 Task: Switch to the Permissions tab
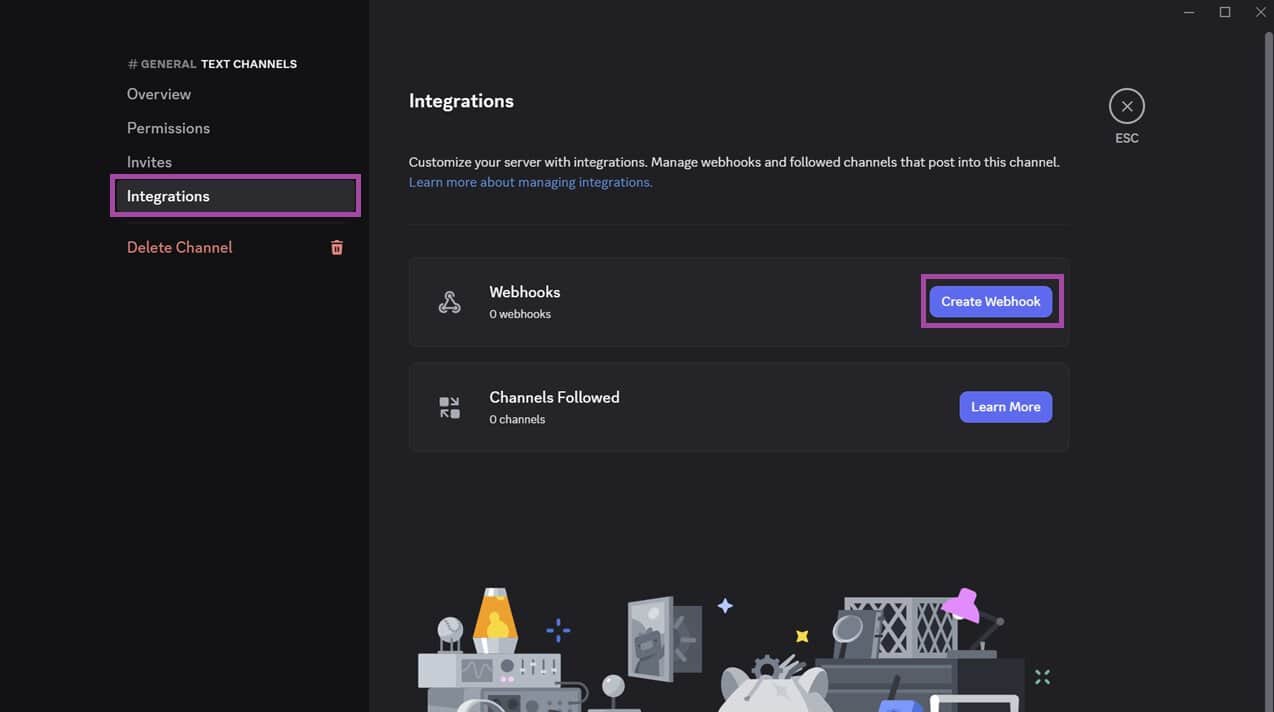[x=168, y=128]
